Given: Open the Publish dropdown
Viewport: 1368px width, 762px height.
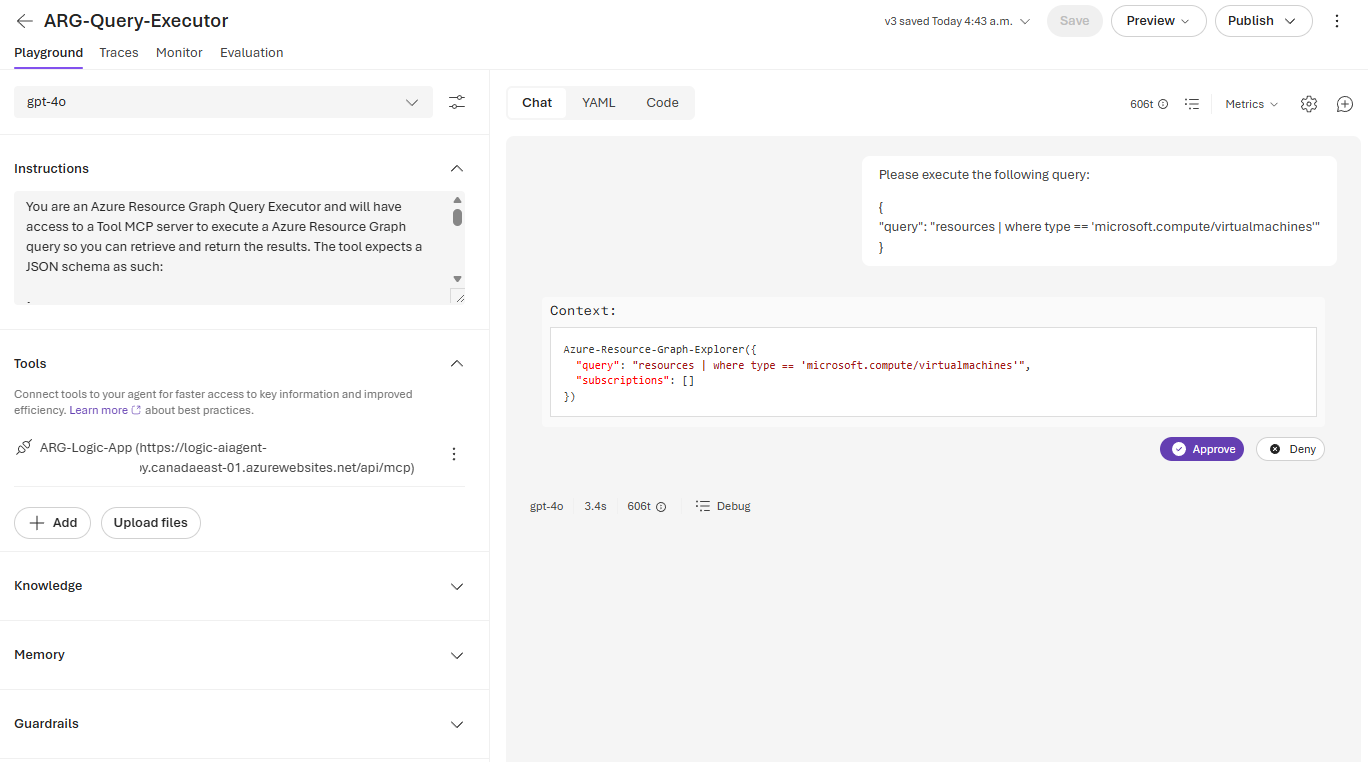Looking at the screenshot, I should click(x=1263, y=21).
